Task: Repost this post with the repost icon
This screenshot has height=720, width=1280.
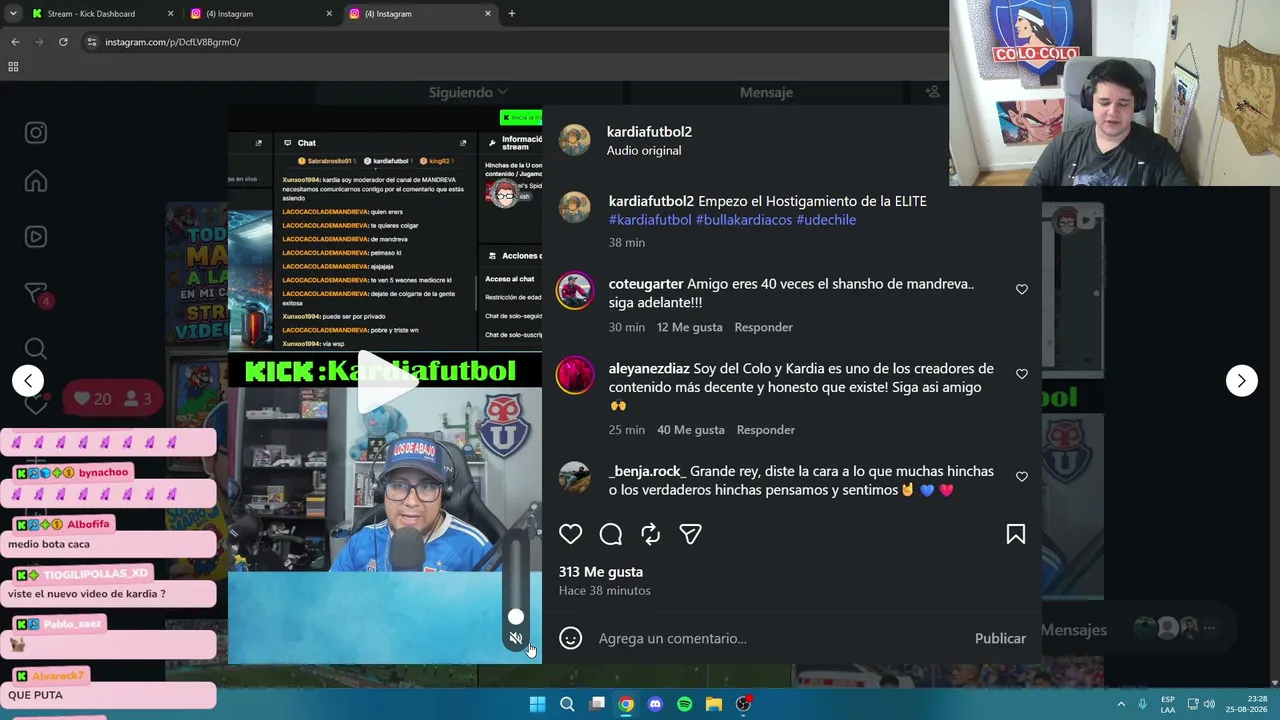Action: (x=651, y=534)
